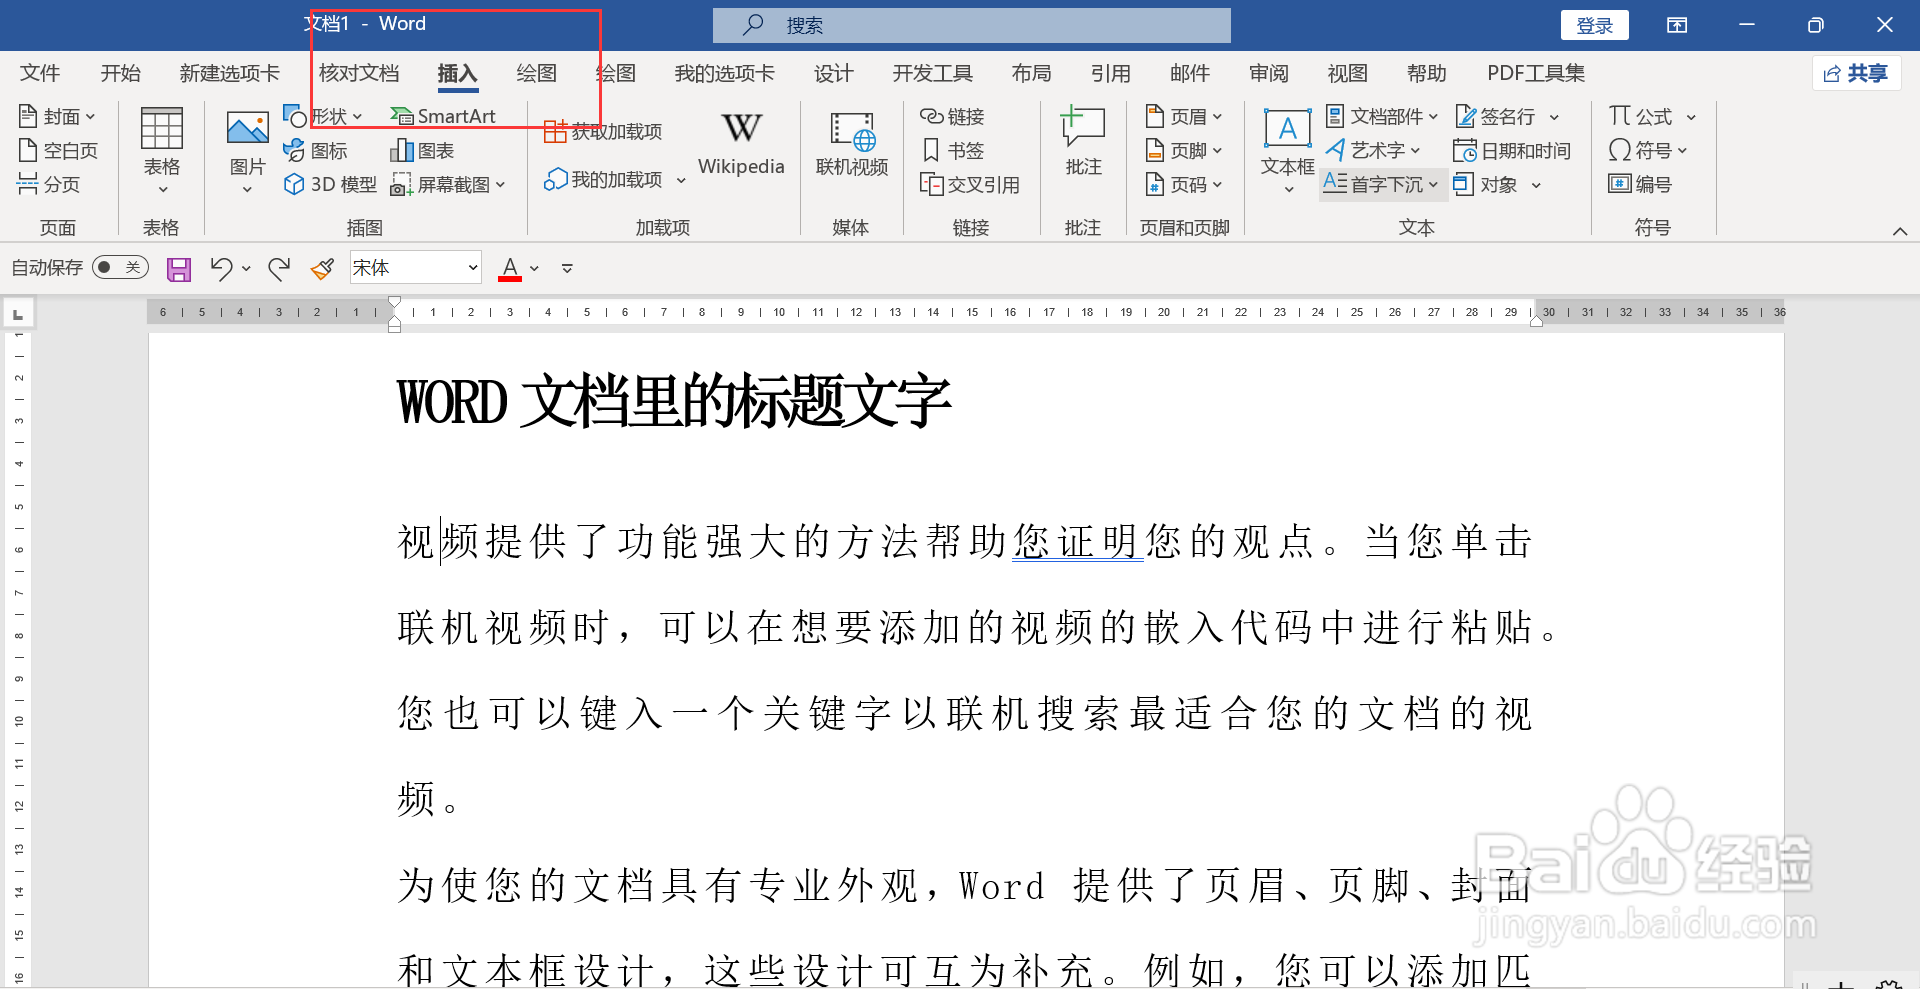The width and height of the screenshot is (1920, 989).
Task: Insert a text box (文本框)
Action: [x=1287, y=150]
